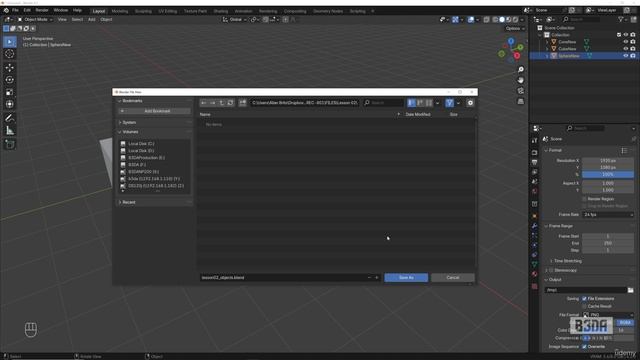640x360 pixels.
Task: Expand ConeNew in the outliner tree
Action: pyautogui.click(x=547, y=42)
